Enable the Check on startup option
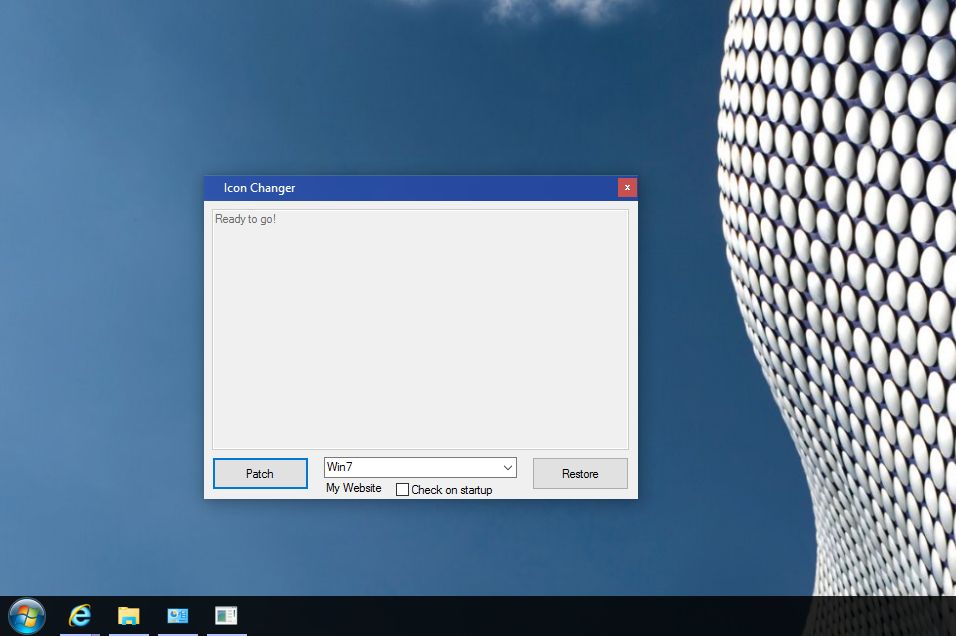Screen dimensions: 956x636 [403, 490]
